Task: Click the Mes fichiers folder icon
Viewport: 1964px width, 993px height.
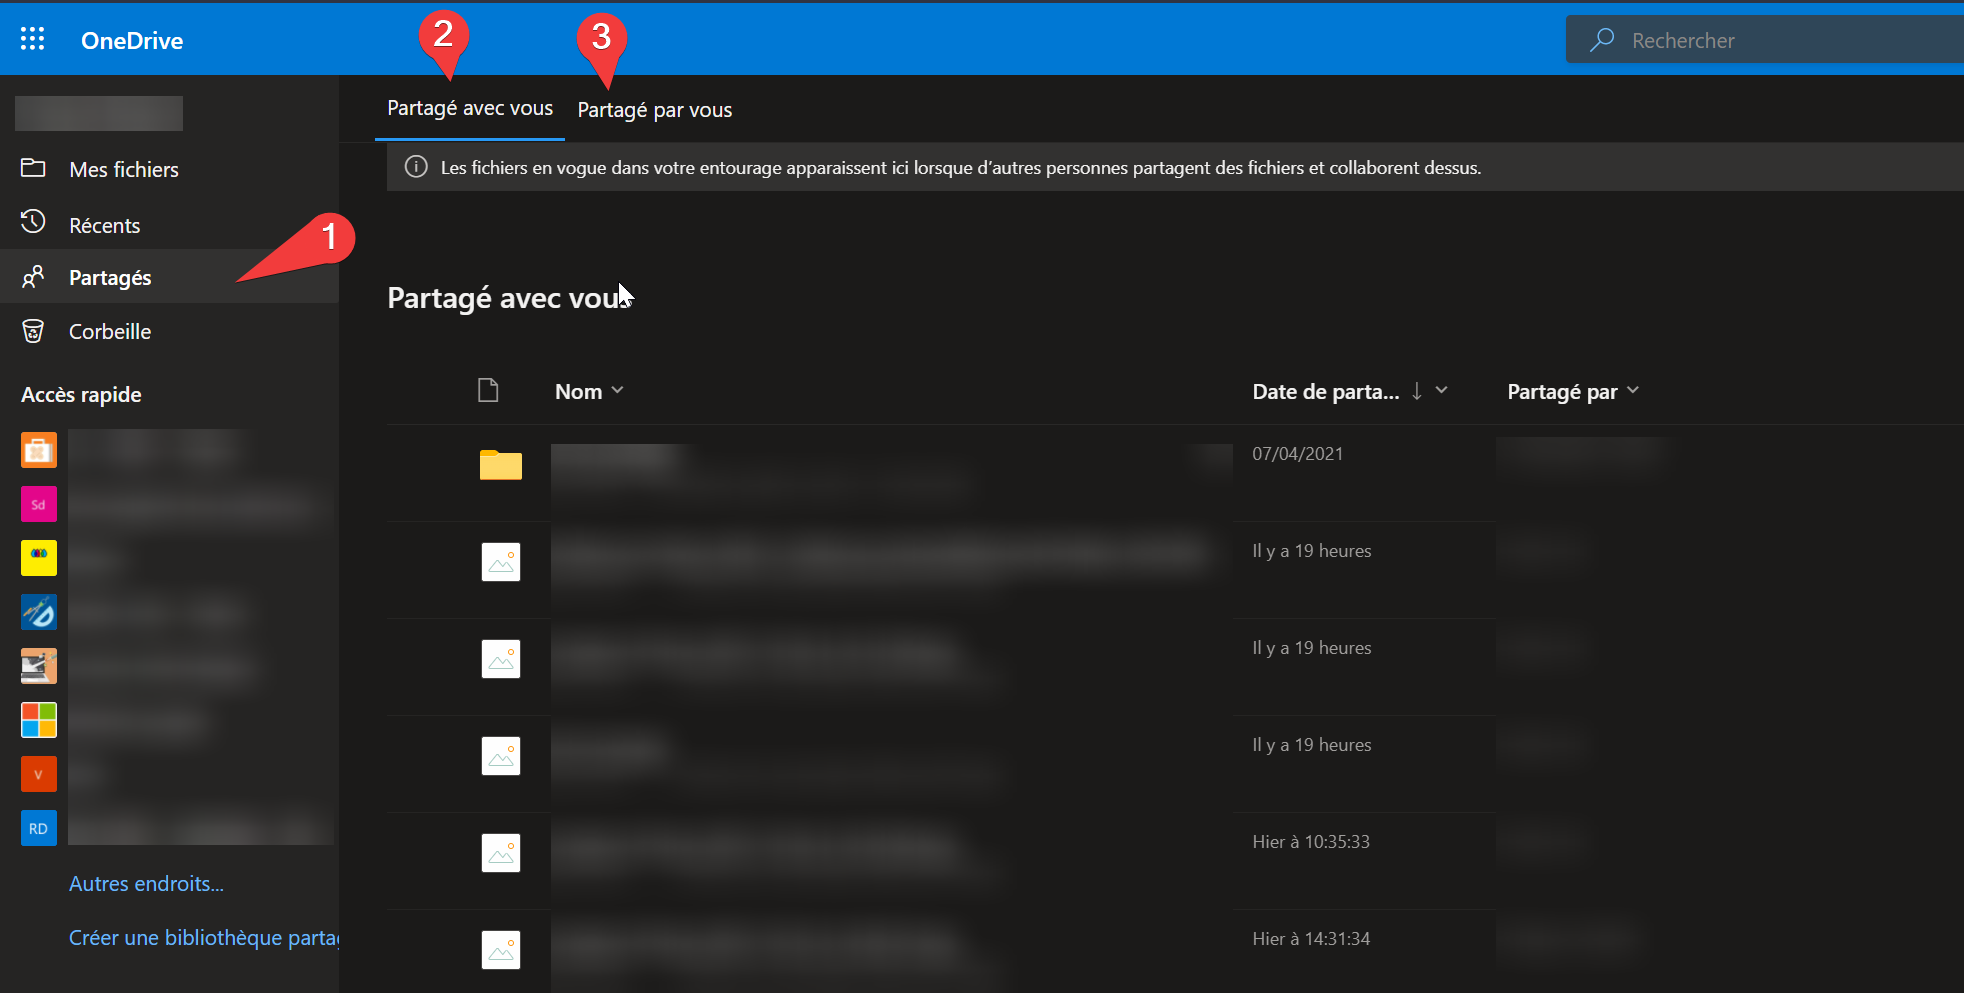Action: pos(33,168)
